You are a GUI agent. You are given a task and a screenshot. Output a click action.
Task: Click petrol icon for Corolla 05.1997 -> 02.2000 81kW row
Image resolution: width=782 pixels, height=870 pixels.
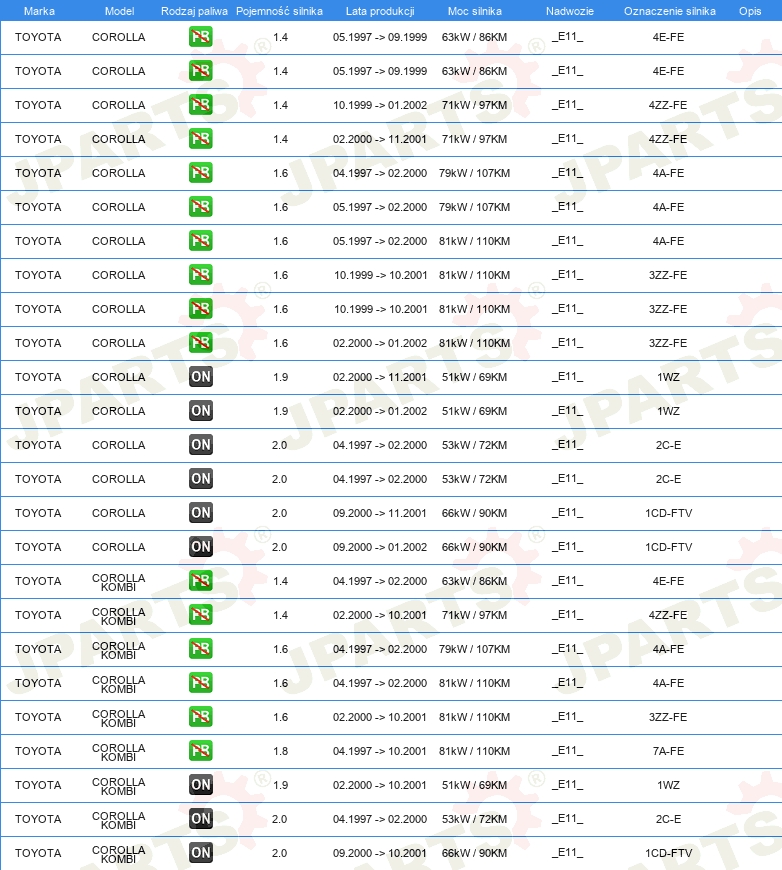pos(200,241)
